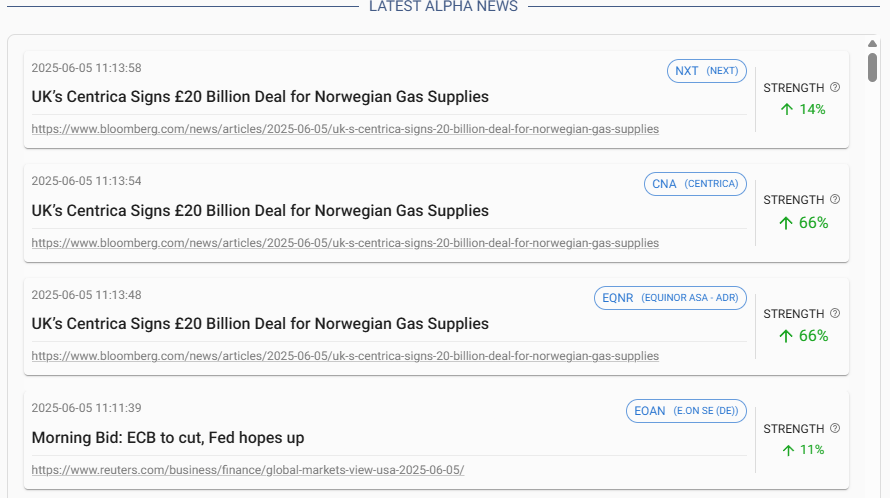
Task: Open the EOAN (E.ON SE (DE)) ticker tag
Action: [x=686, y=411]
